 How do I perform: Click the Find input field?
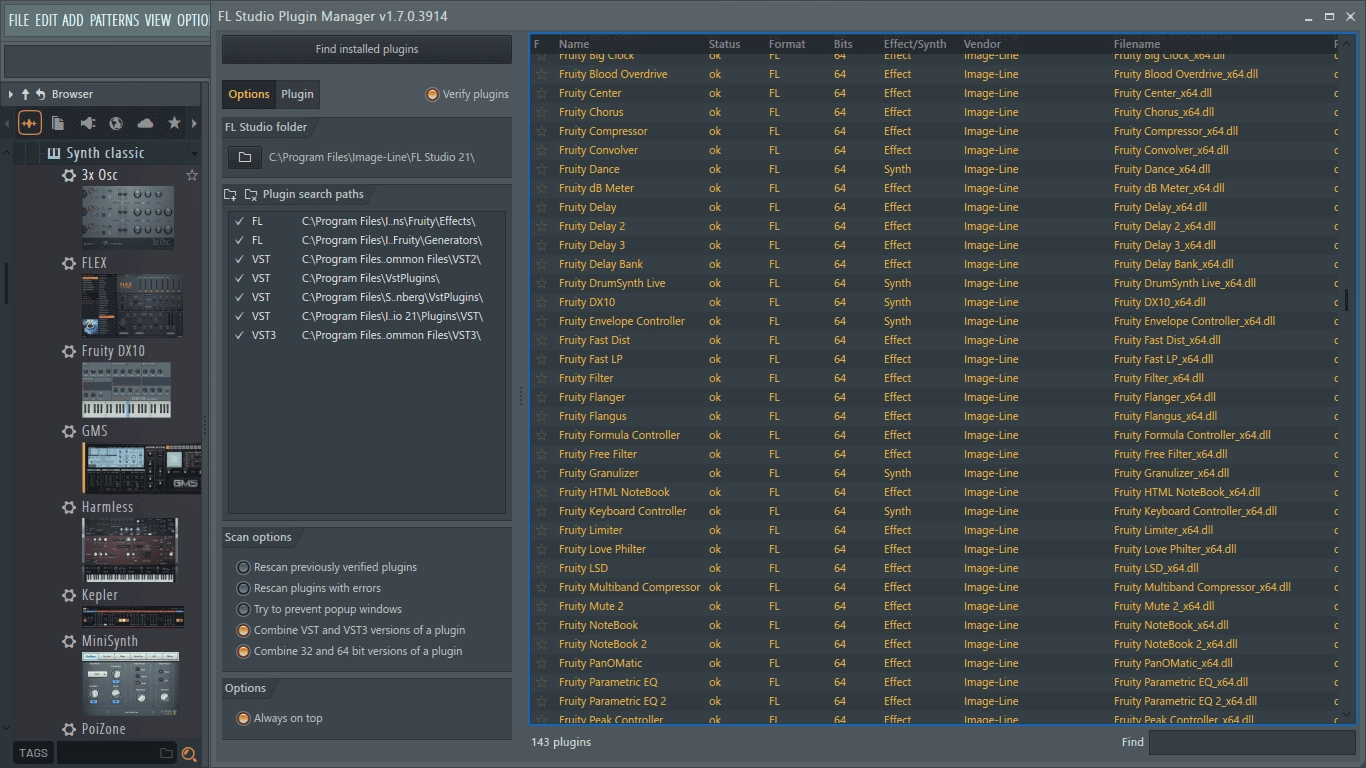(x=1251, y=742)
